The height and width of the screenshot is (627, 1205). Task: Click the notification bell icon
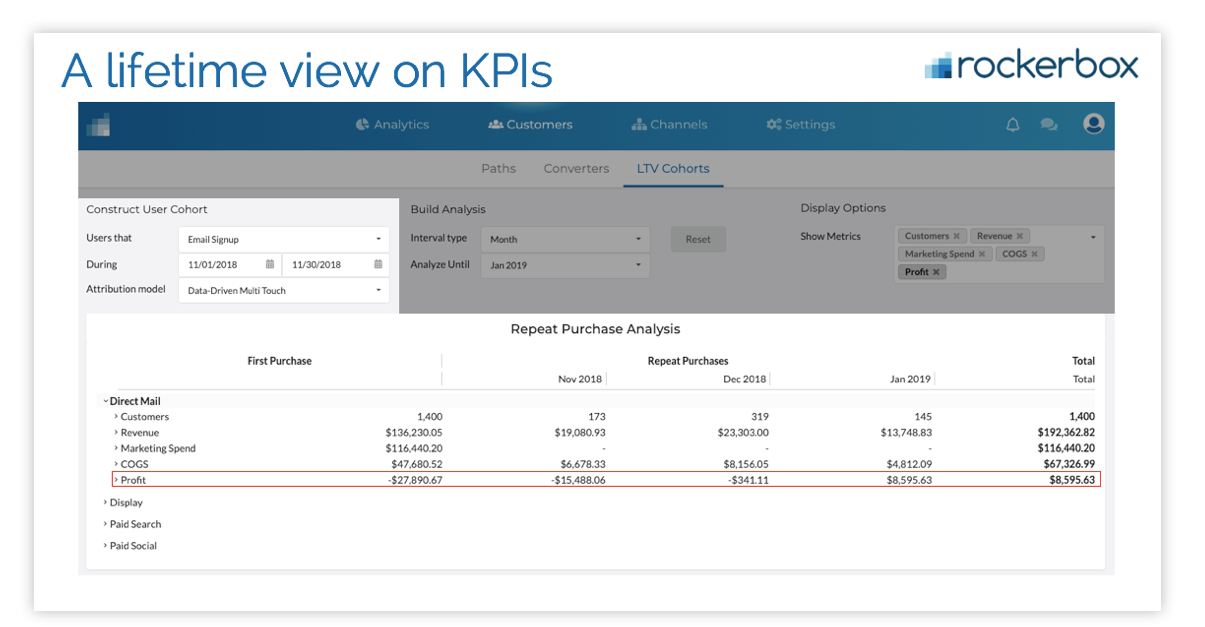[x=1013, y=125]
